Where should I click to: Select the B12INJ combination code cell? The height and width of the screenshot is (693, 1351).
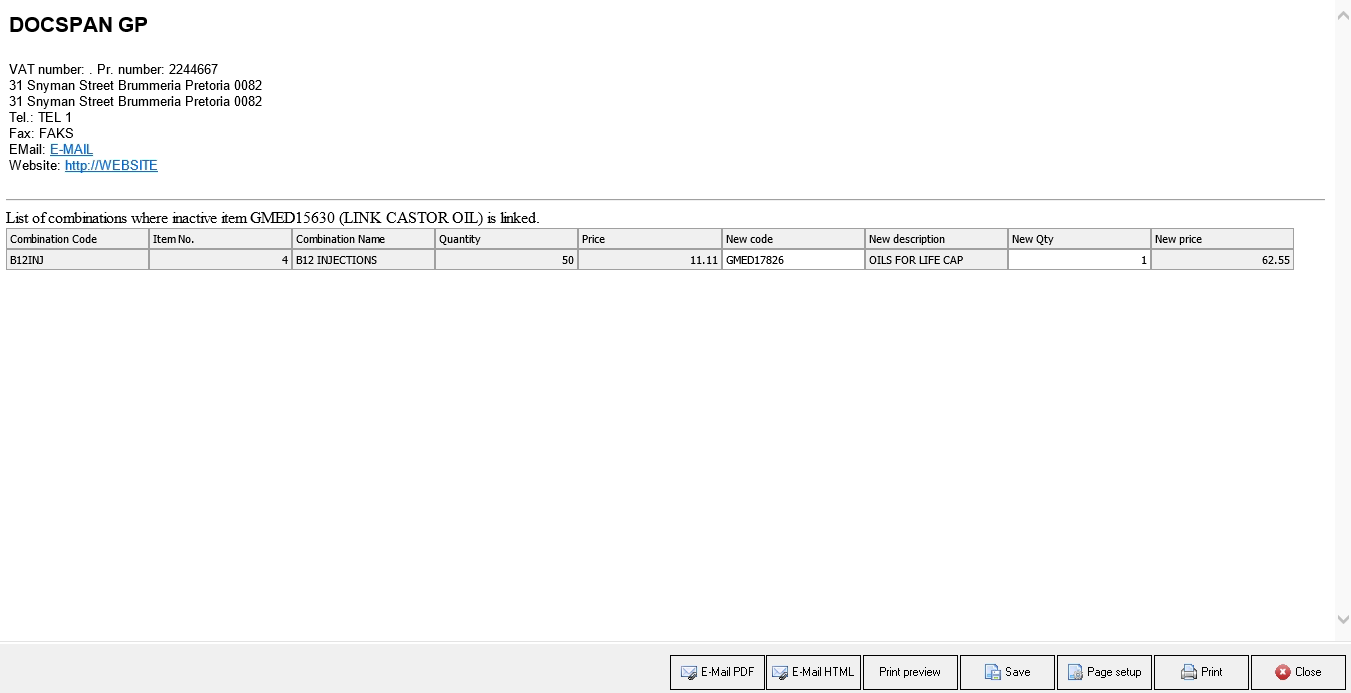click(x=78, y=260)
